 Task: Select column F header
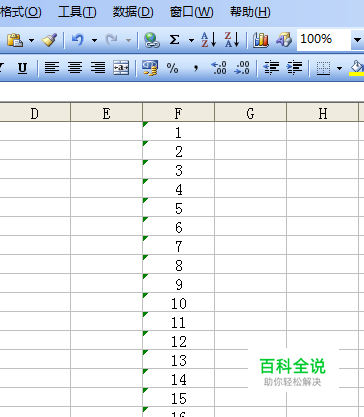point(178,113)
